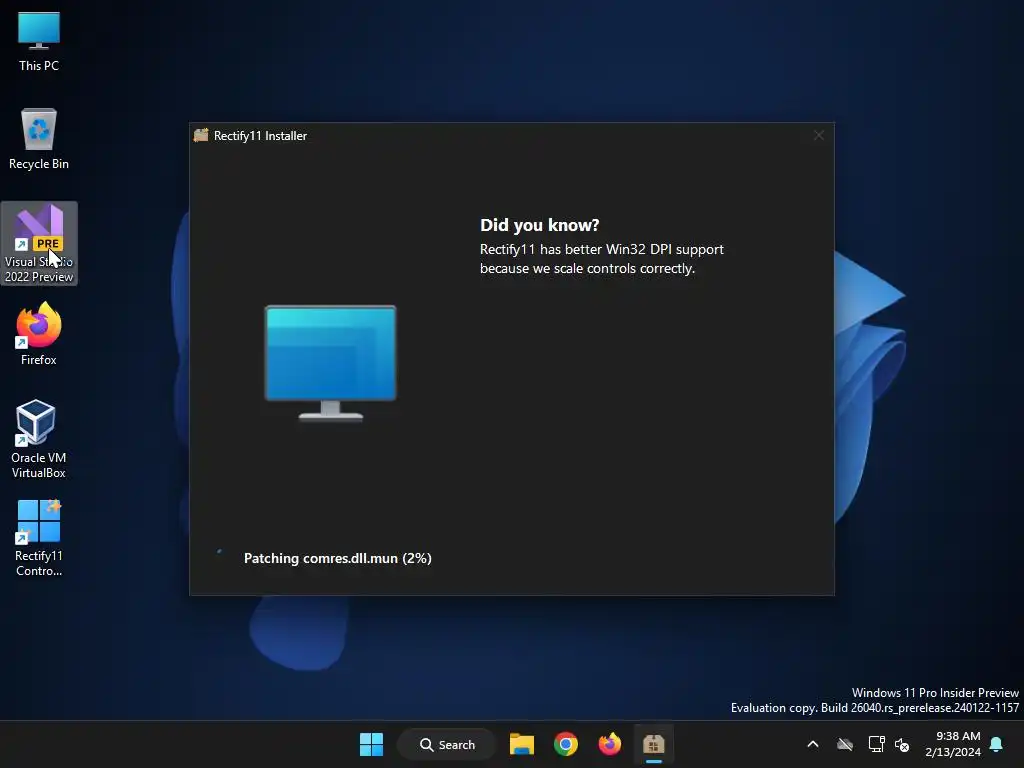Select Visual Studio 2022 Preview shortcut
Screen dimensions: 1024x768
tap(39, 244)
